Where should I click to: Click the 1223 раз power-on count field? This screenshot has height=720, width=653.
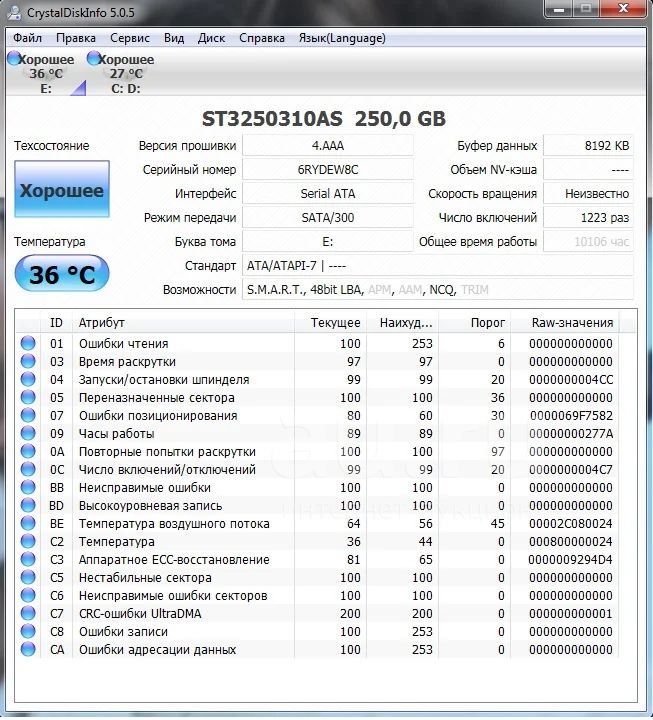(589, 217)
